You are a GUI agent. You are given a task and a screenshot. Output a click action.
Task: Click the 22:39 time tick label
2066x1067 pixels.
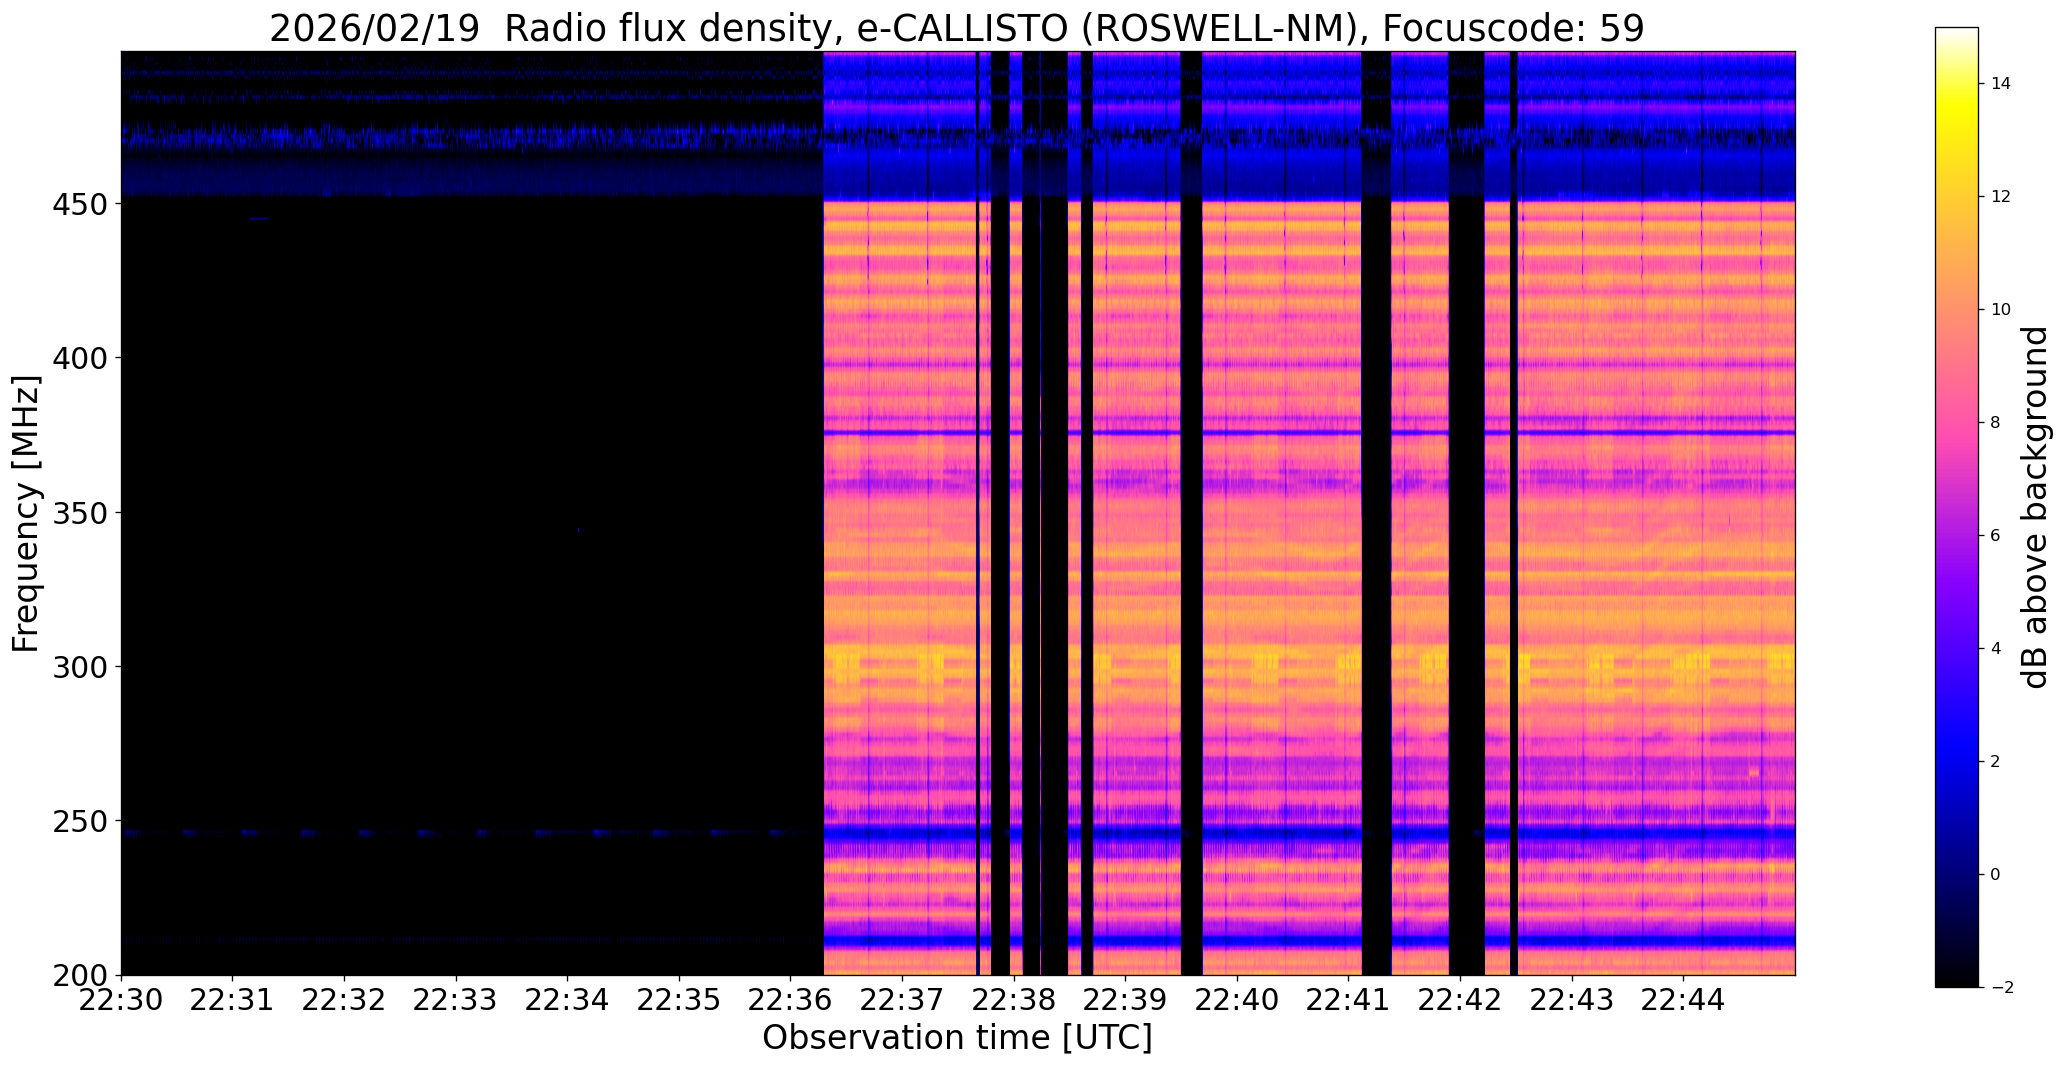point(1126,999)
